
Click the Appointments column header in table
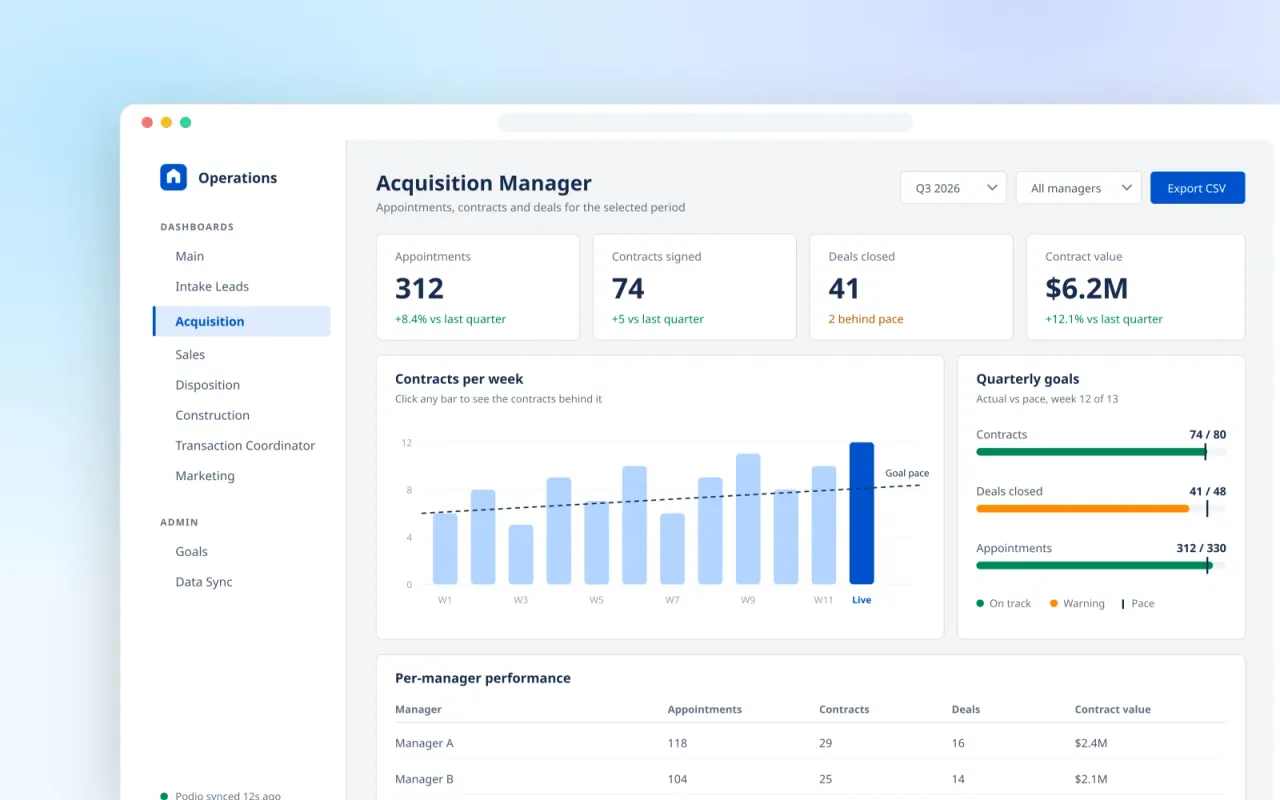click(x=705, y=709)
